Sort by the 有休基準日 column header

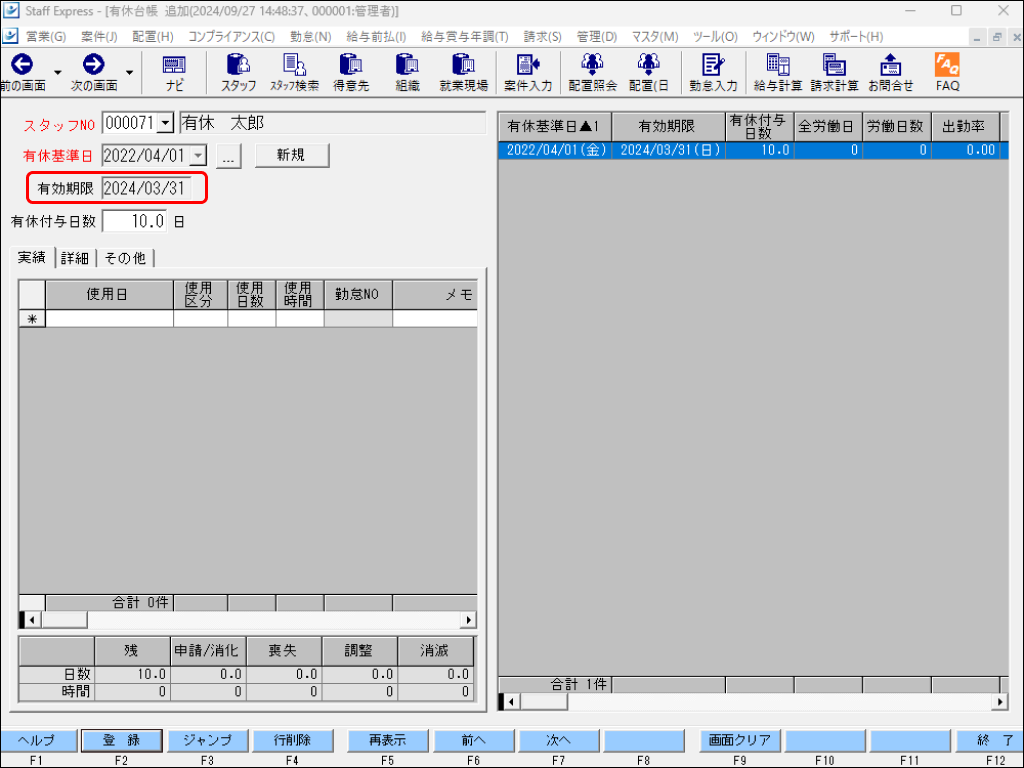coord(555,126)
